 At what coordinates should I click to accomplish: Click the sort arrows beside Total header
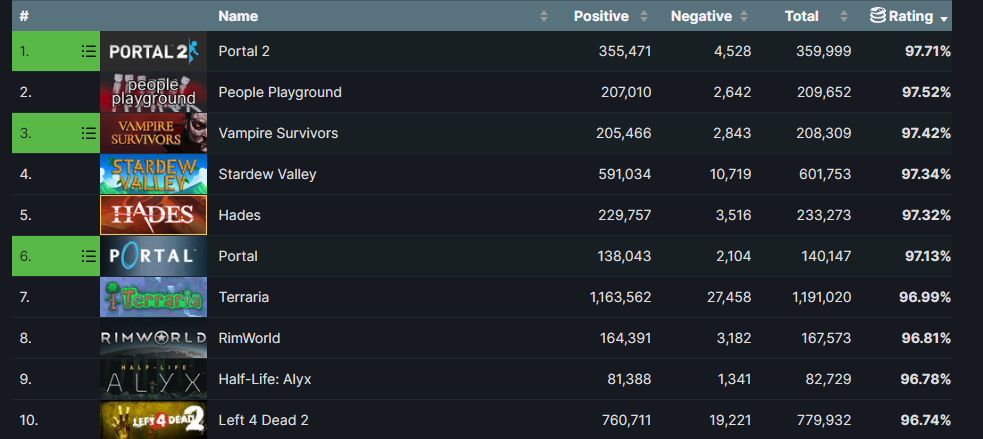click(x=846, y=16)
